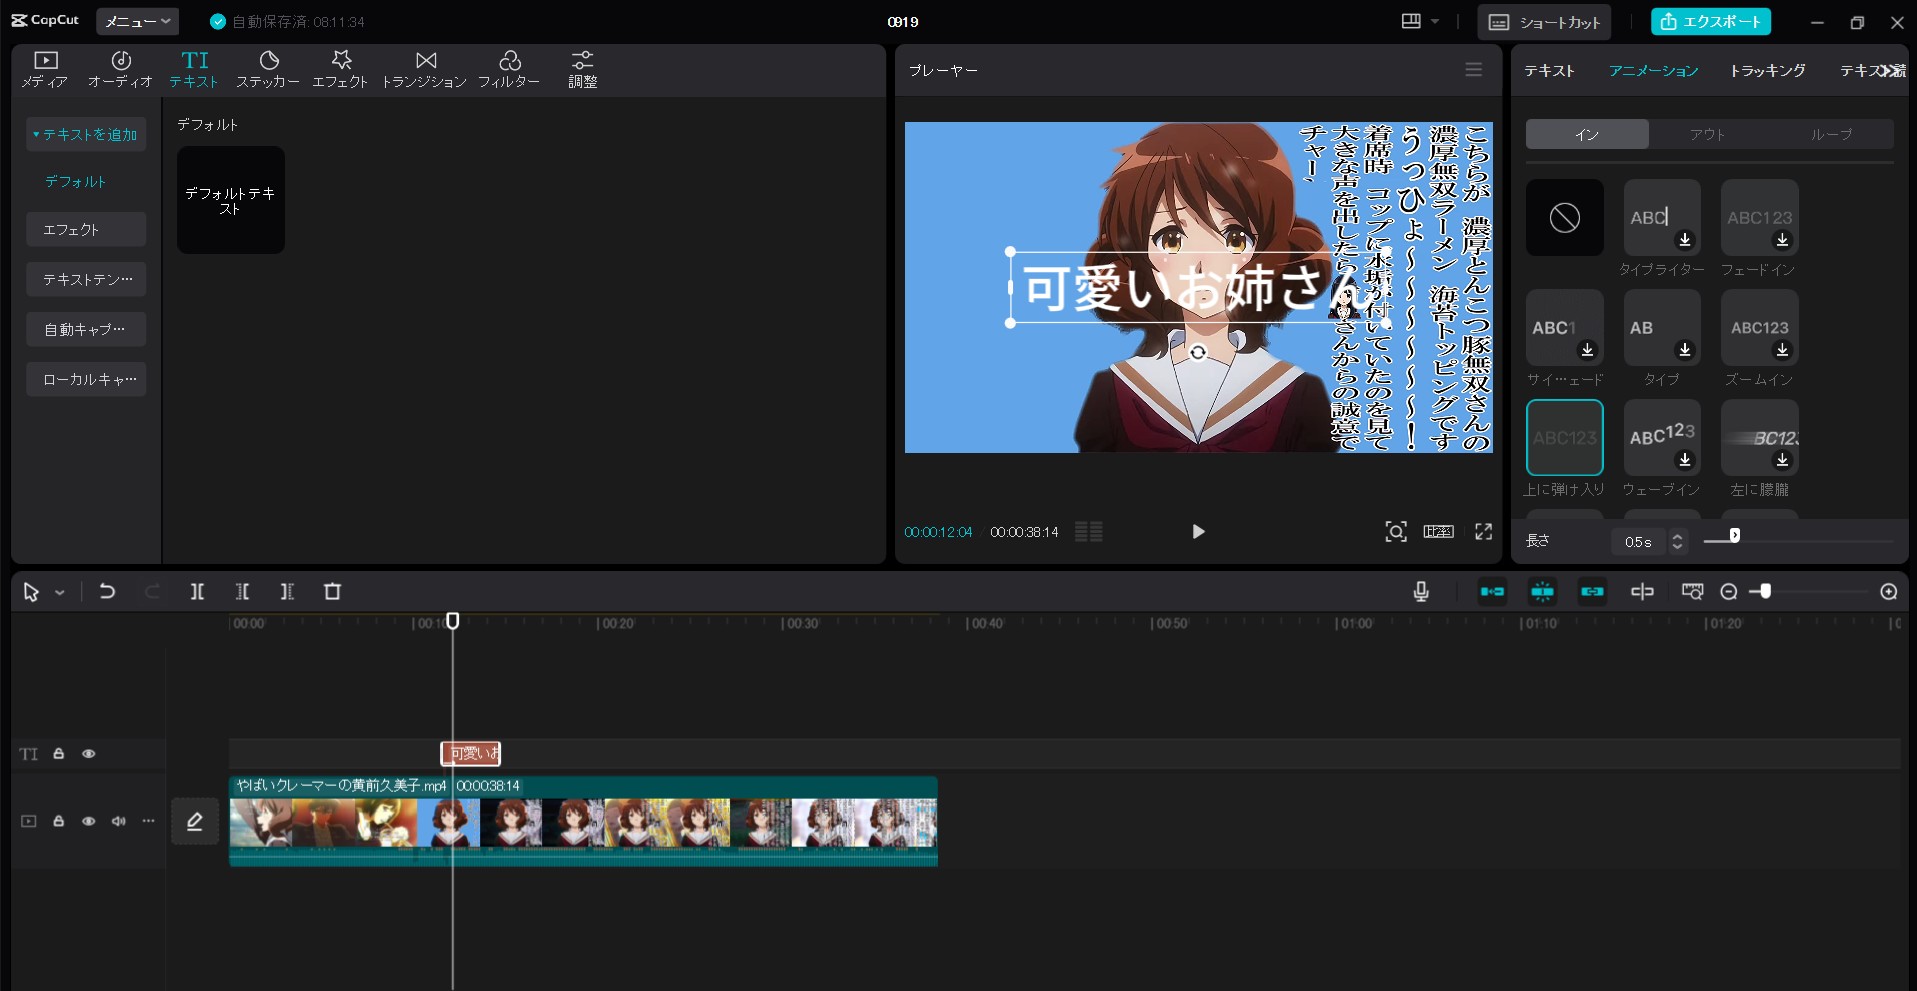Open the 自動キャプ… auto captions category

[x=86, y=329]
